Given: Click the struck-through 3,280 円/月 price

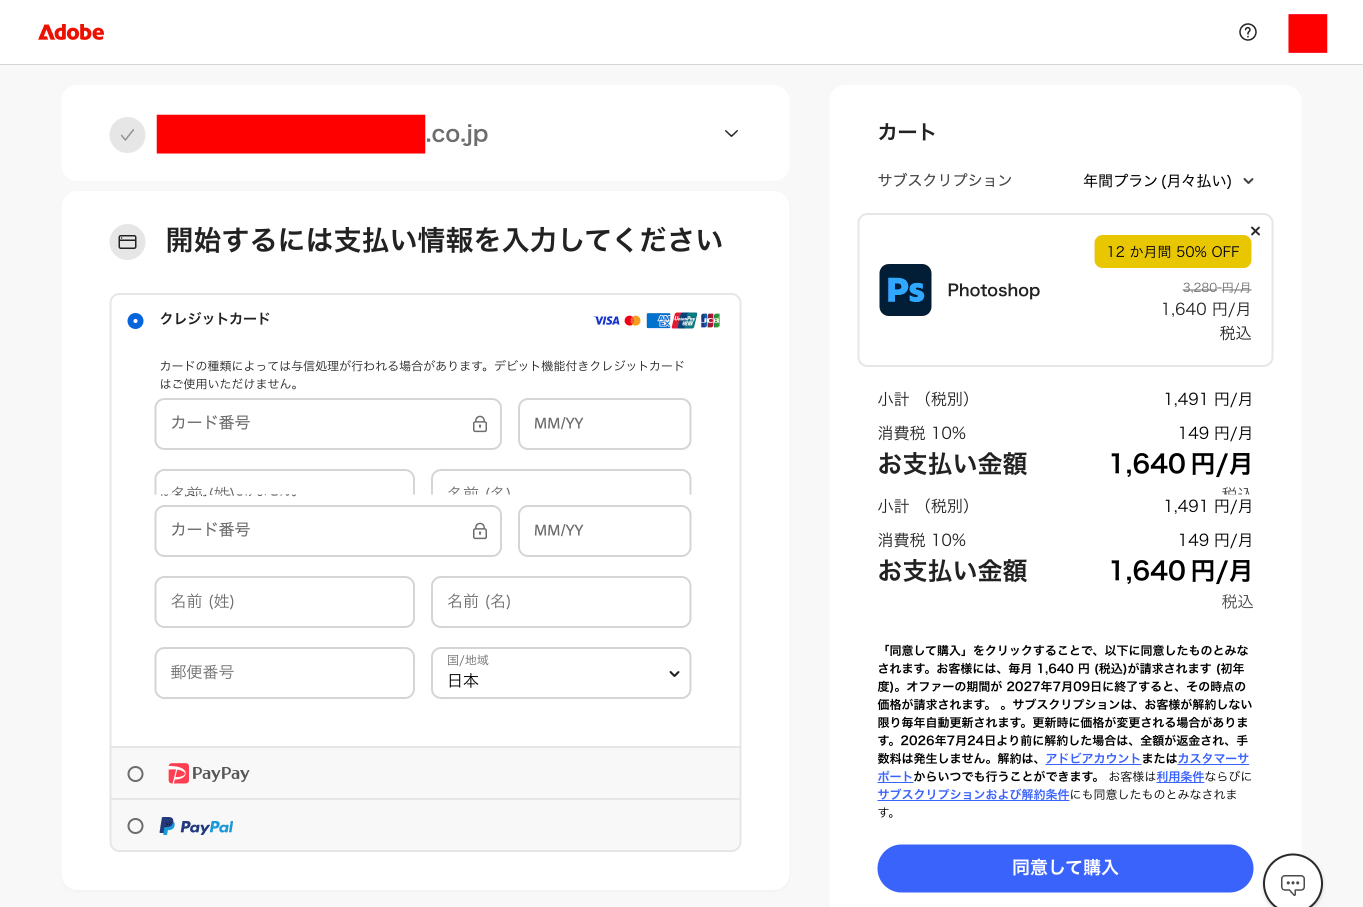Looking at the screenshot, I should tap(1216, 288).
